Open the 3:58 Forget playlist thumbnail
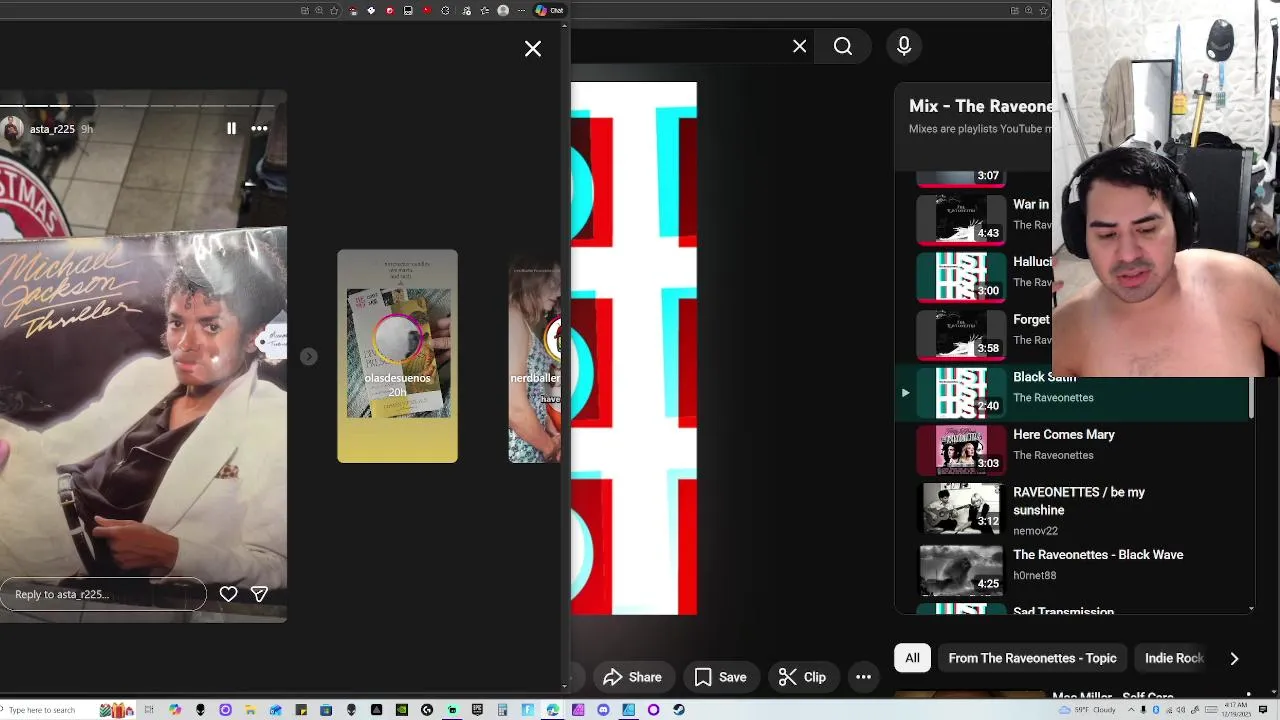The width and height of the screenshot is (1280, 720). point(960,334)
